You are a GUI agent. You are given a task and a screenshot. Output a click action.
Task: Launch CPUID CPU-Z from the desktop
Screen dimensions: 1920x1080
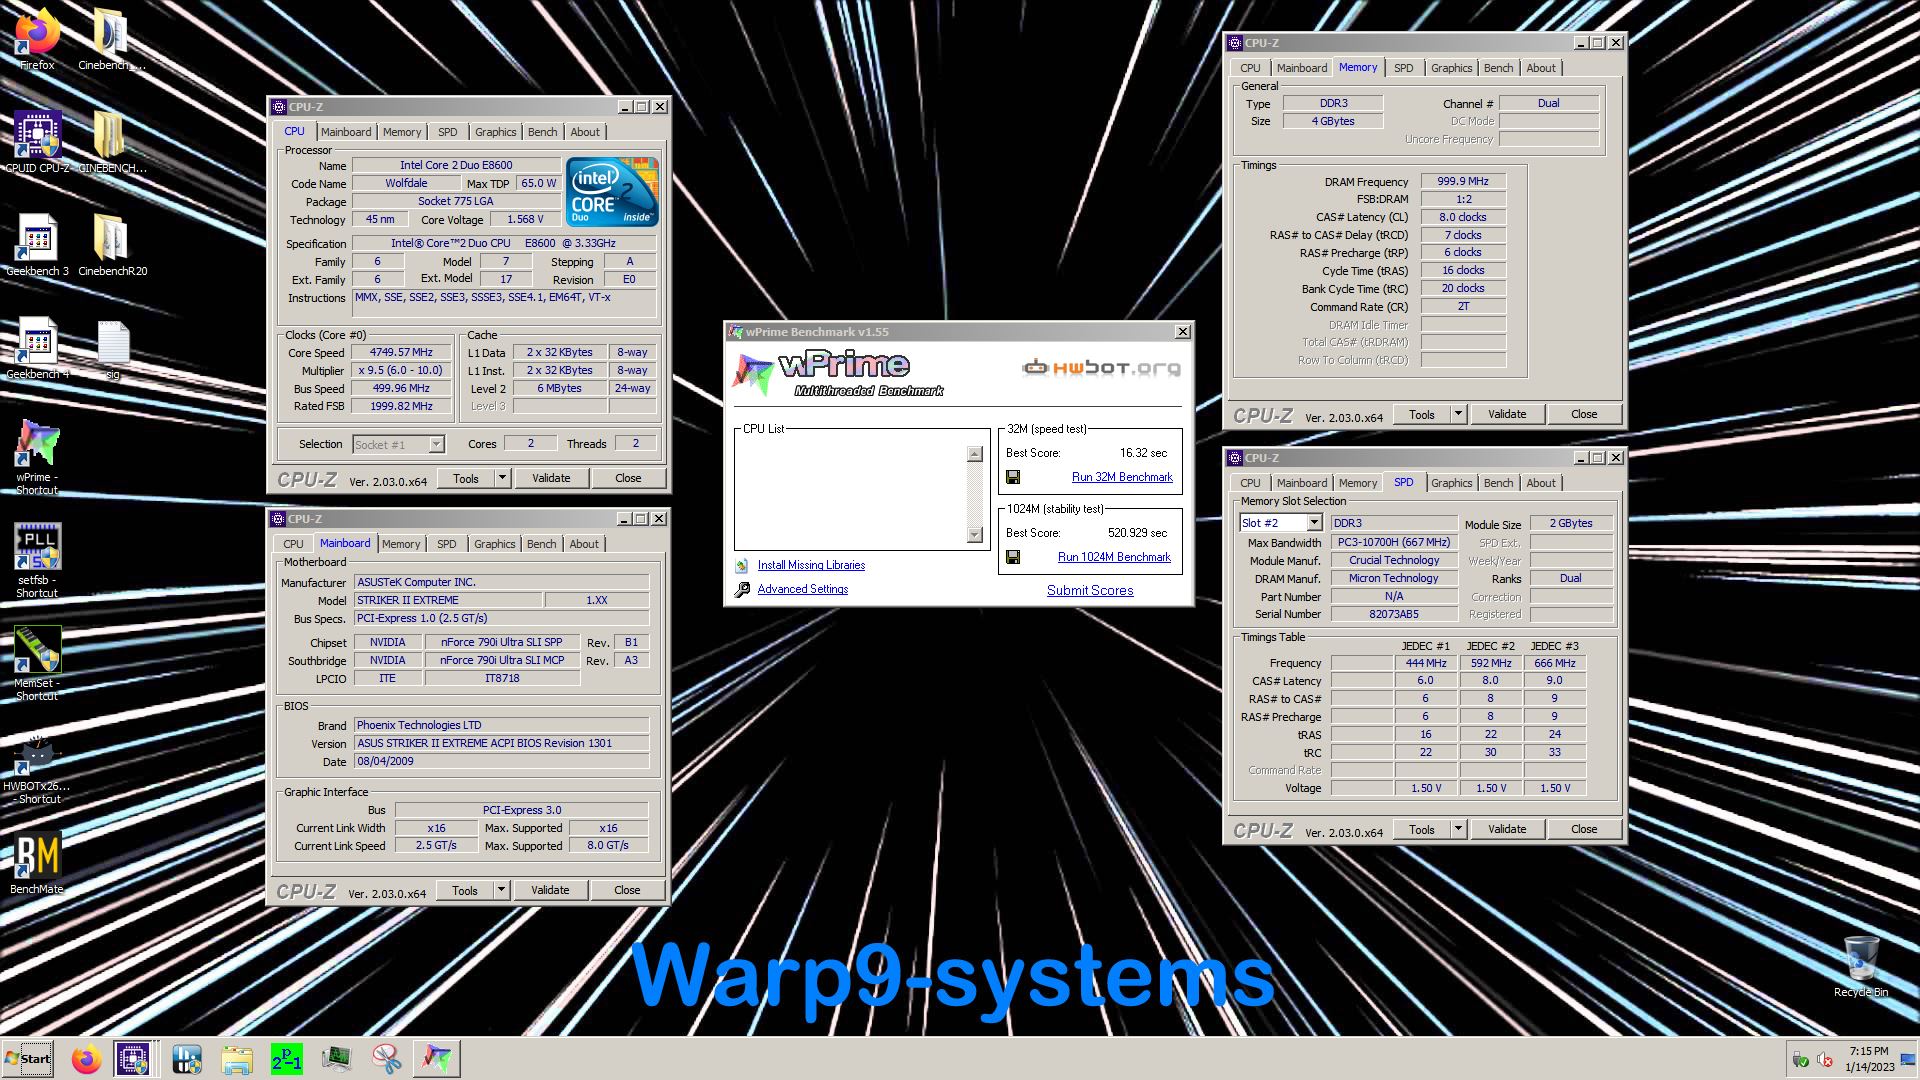click(x=37, y=141)
